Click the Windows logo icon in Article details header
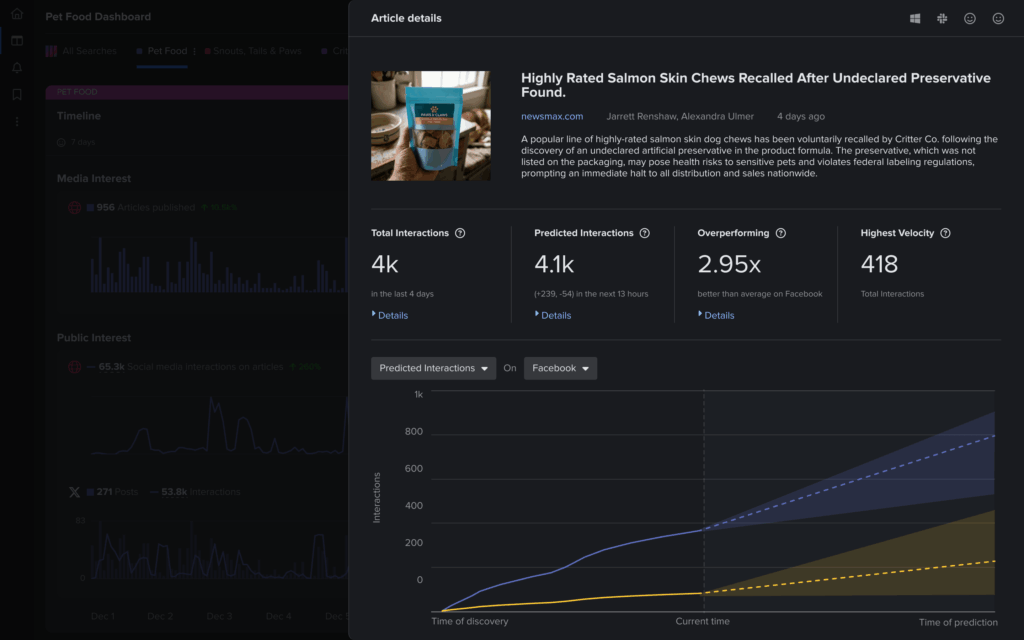Viewport: 1024px width, 640px height. (915, 18)
